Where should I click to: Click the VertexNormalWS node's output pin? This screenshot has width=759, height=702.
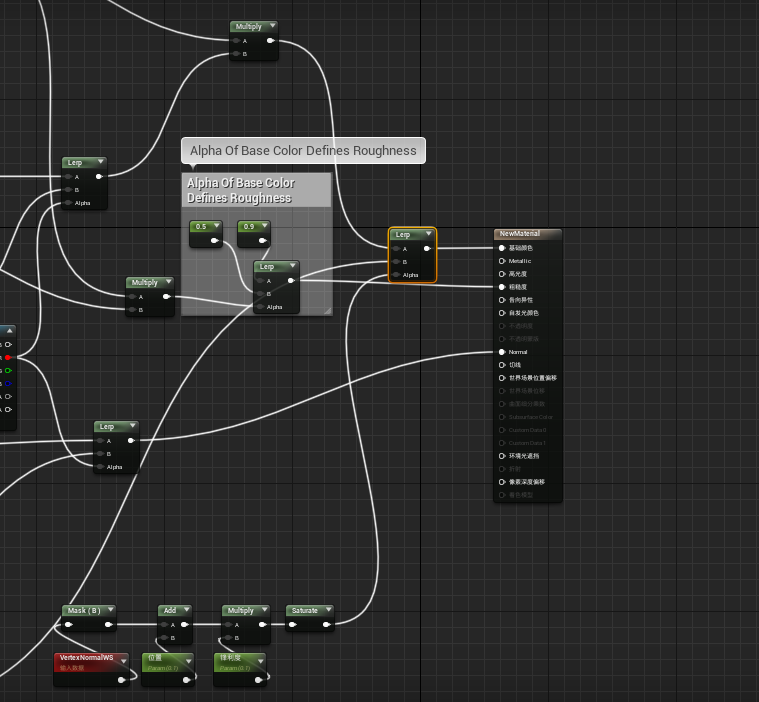121,680
